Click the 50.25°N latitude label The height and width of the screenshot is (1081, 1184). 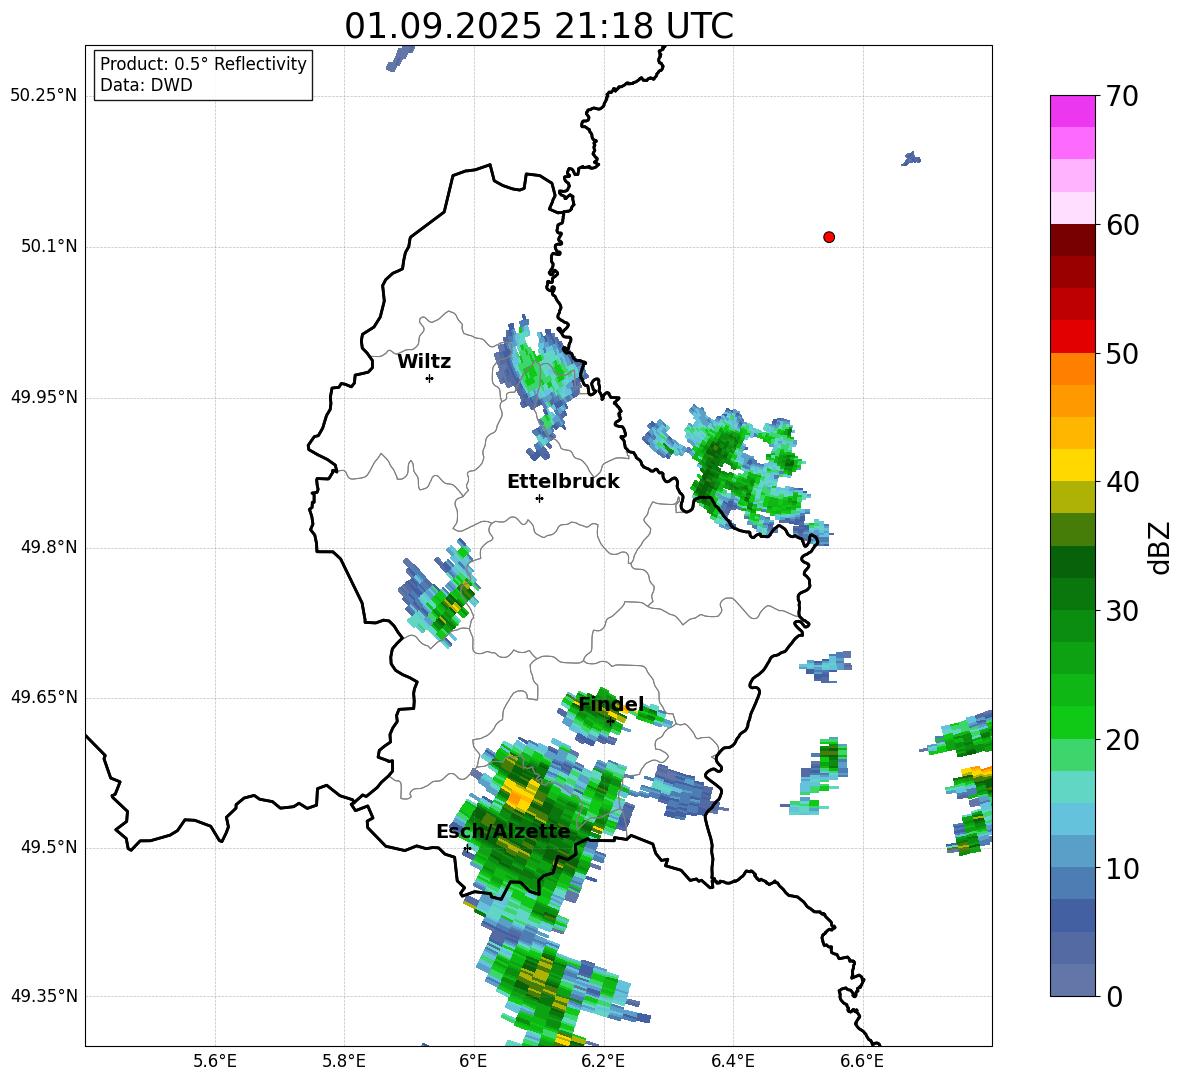(44, 96)
